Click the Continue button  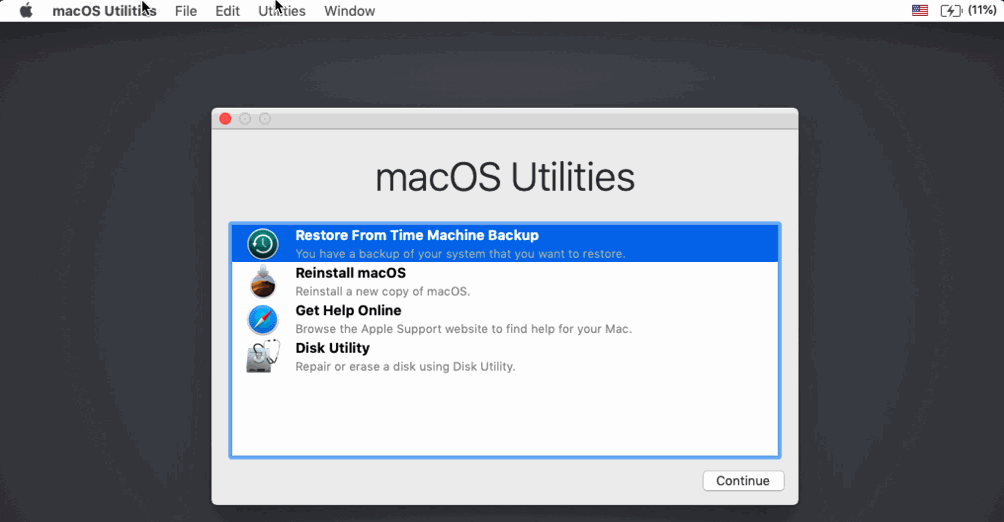(x=743, y=481)
